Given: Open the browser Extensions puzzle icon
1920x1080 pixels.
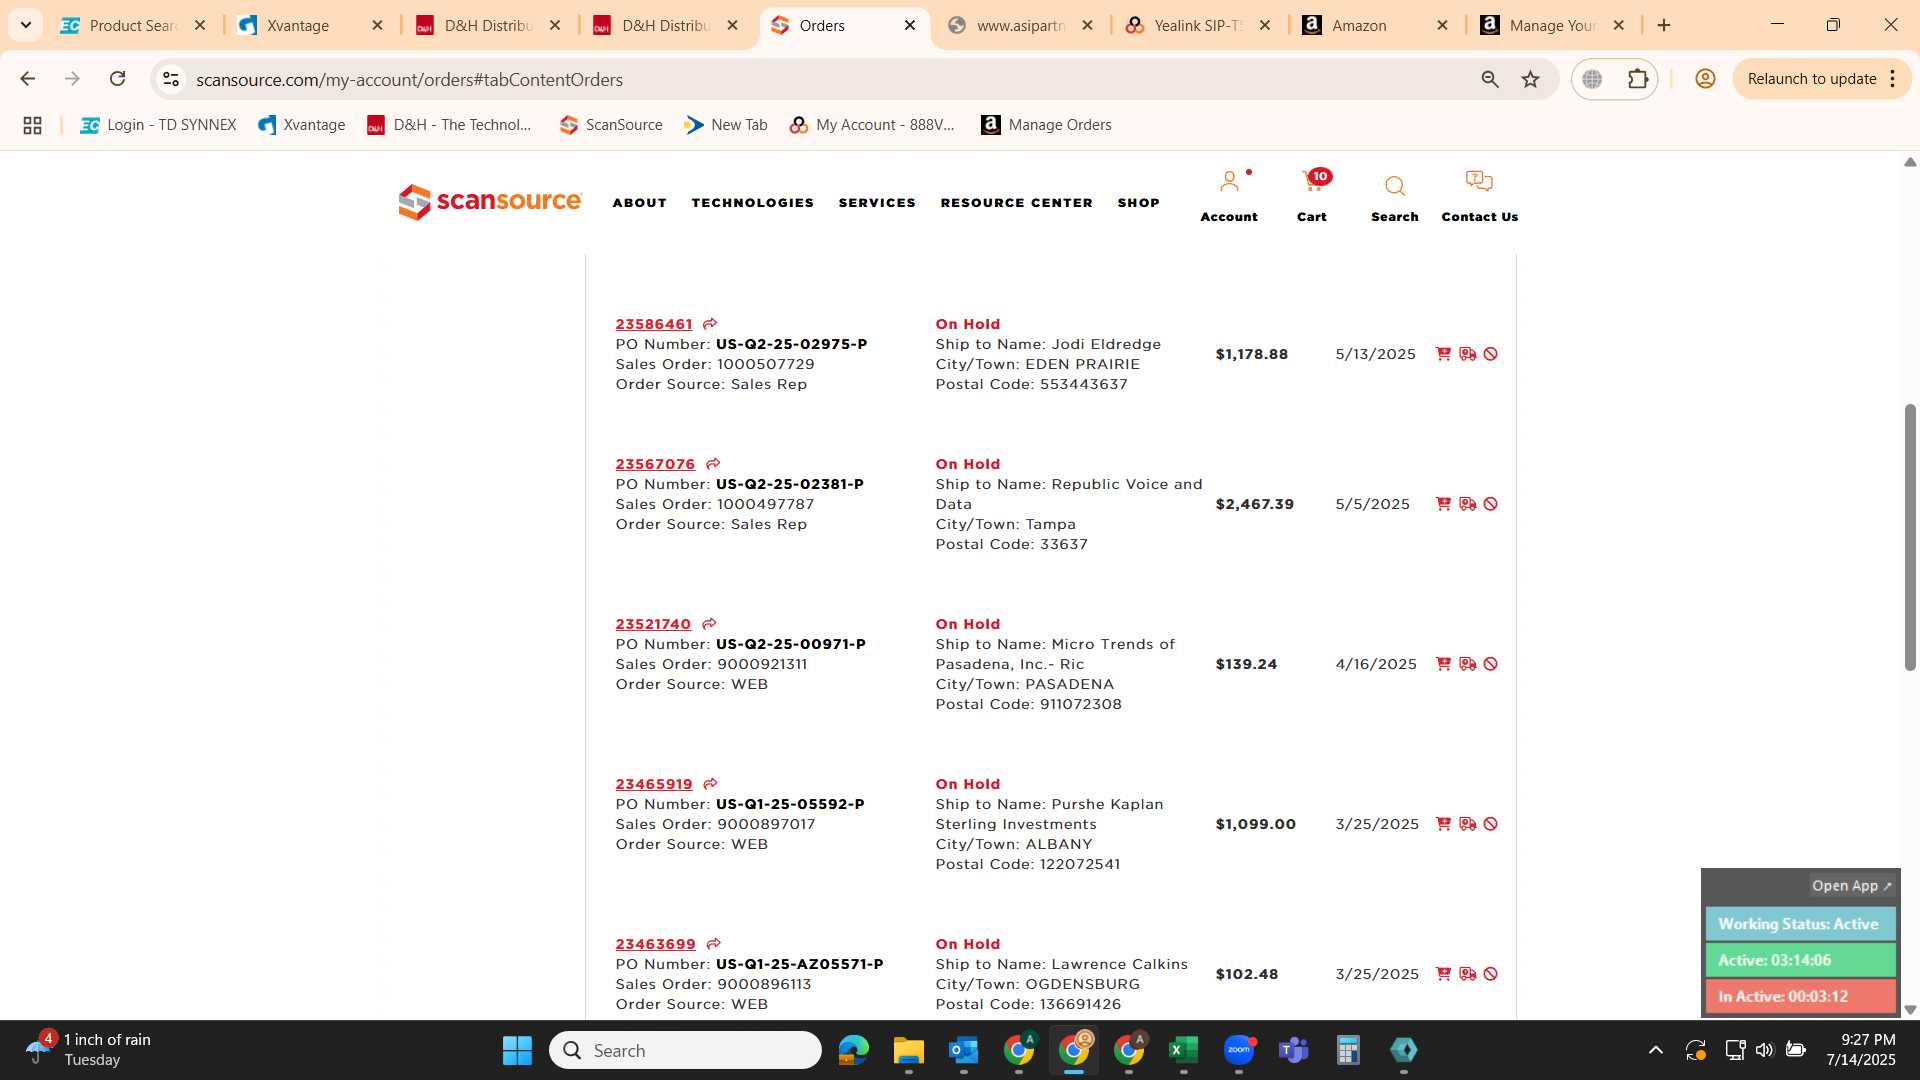Looking at the screenshot, I should point(1638,79).
